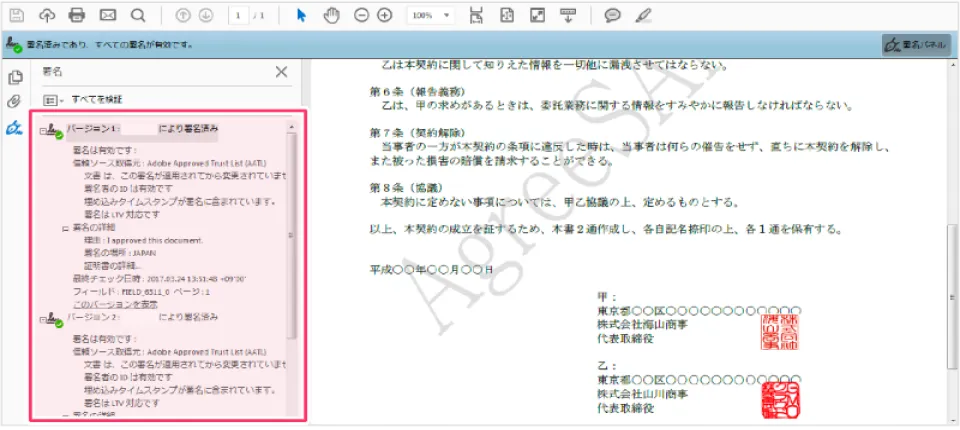Print the document using printer icon
Viewport: 960px width, 430px height.
tap(77, 15)
